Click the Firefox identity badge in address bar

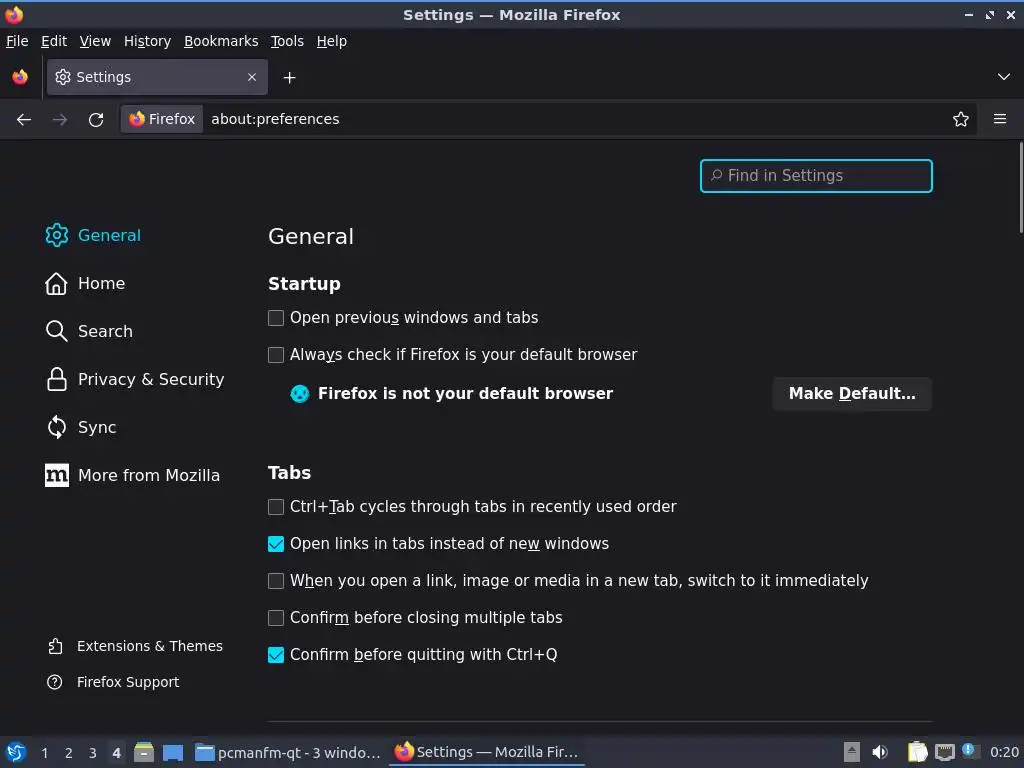pos(162,120)
